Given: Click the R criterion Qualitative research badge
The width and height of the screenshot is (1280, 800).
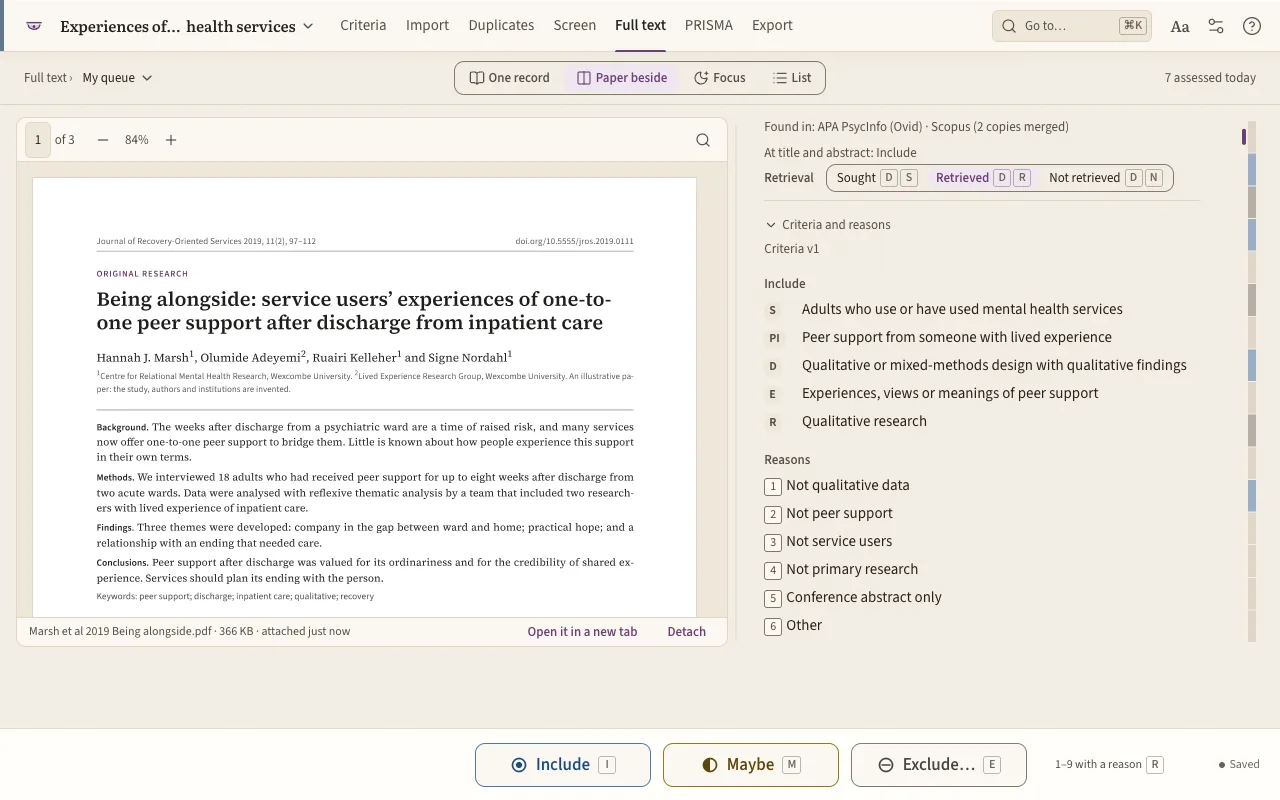Looking at the screenshot, I should pyautogui.click(x=773, y=422).
